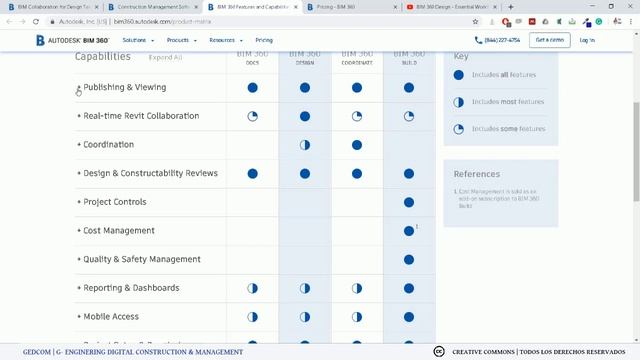Screen dimensions: 640x360
Task: Click full circle for Revit Collaboration under Design
Action: pyautogui.click(x=305, y=116)
